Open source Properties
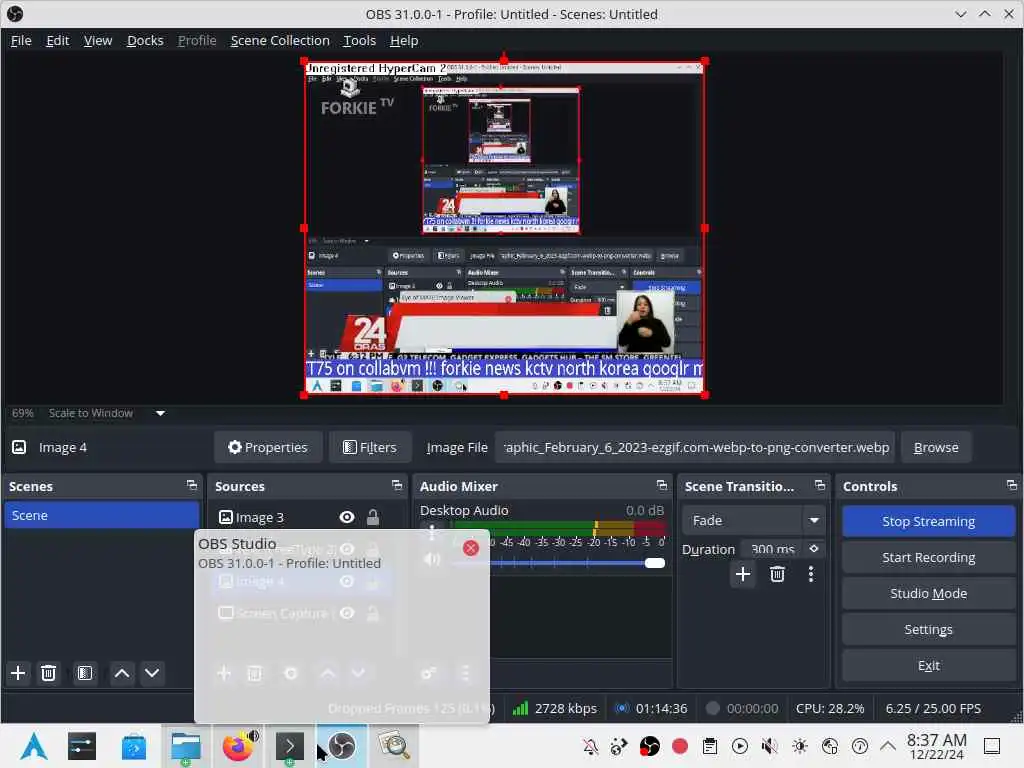Viewport: 1024px width, 768px height. click(268, 447)
